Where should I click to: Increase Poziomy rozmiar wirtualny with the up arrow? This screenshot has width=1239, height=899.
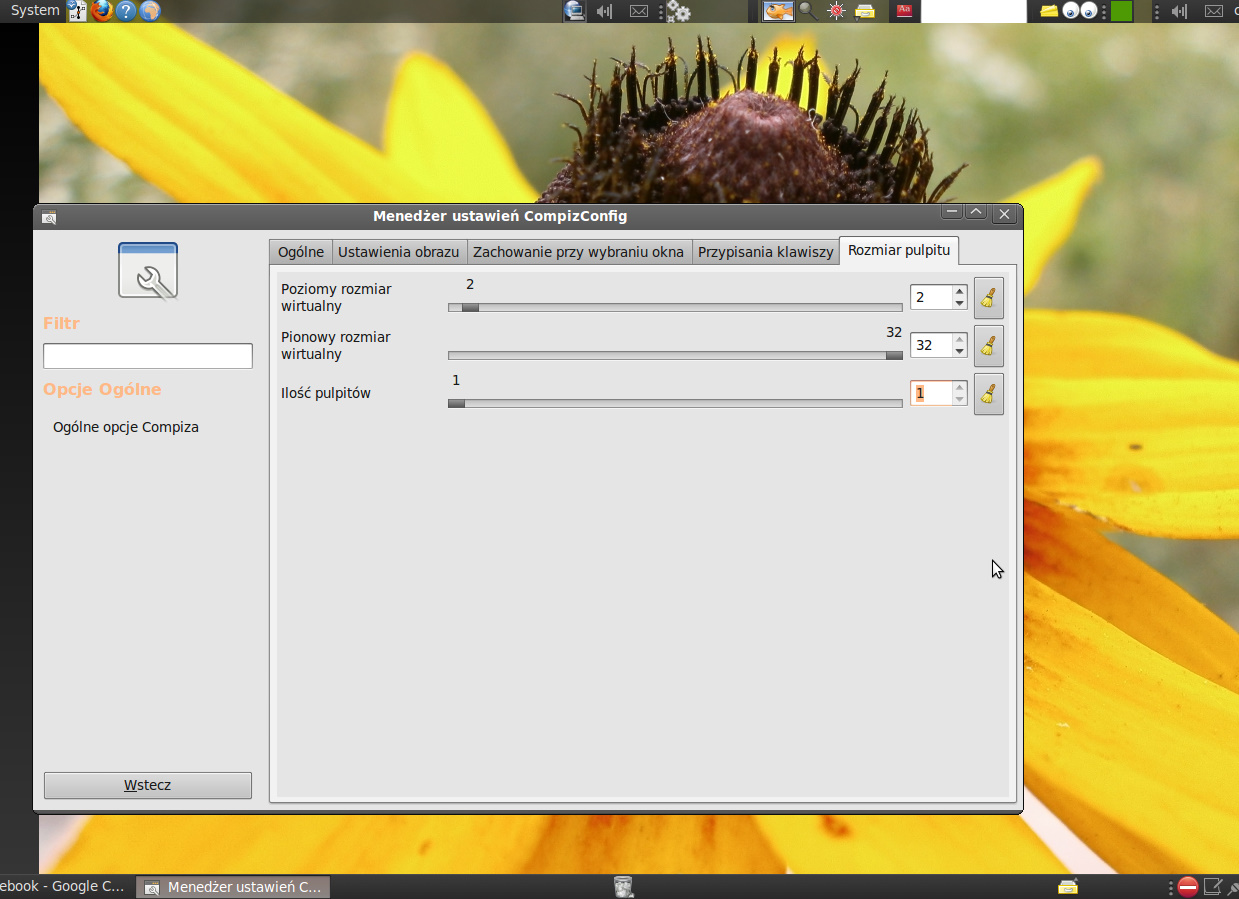coord(960,291)
